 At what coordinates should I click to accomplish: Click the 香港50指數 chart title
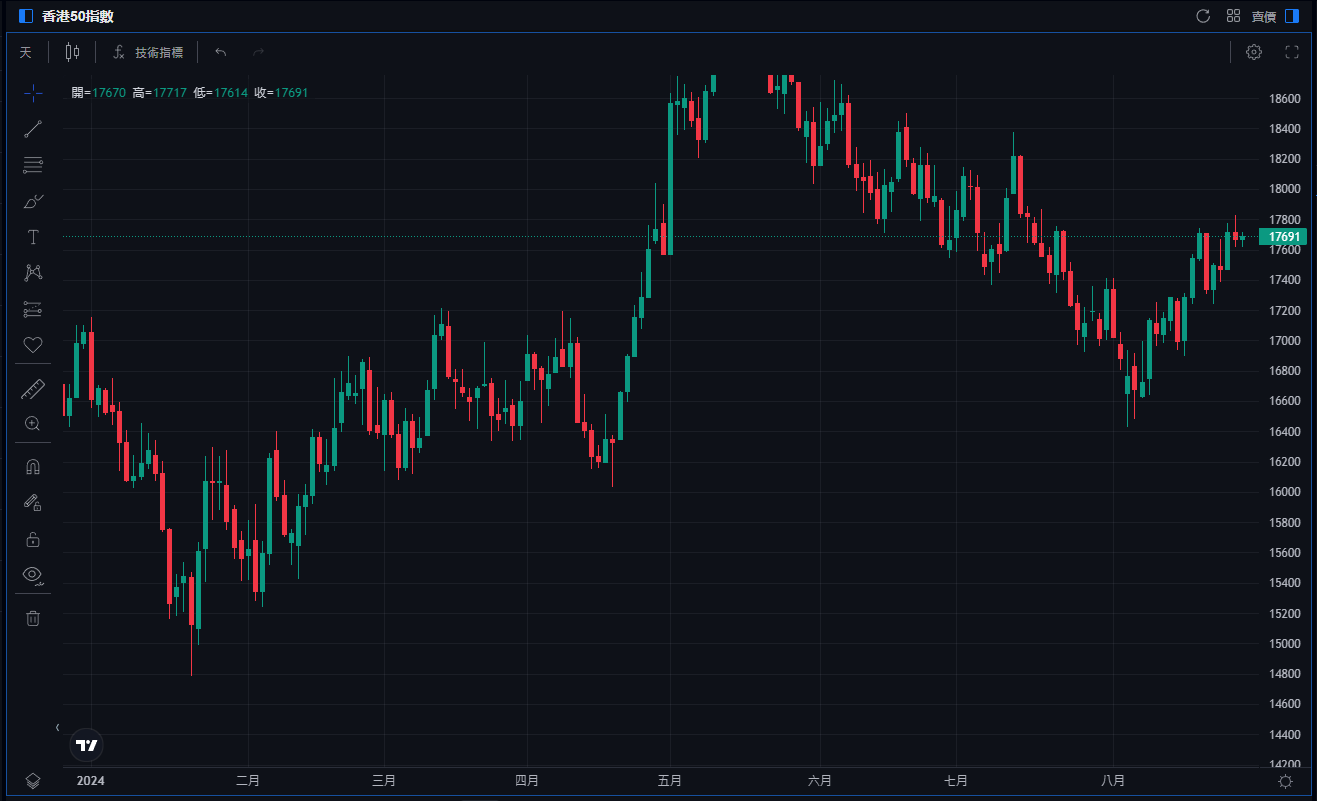pos(77,16)
